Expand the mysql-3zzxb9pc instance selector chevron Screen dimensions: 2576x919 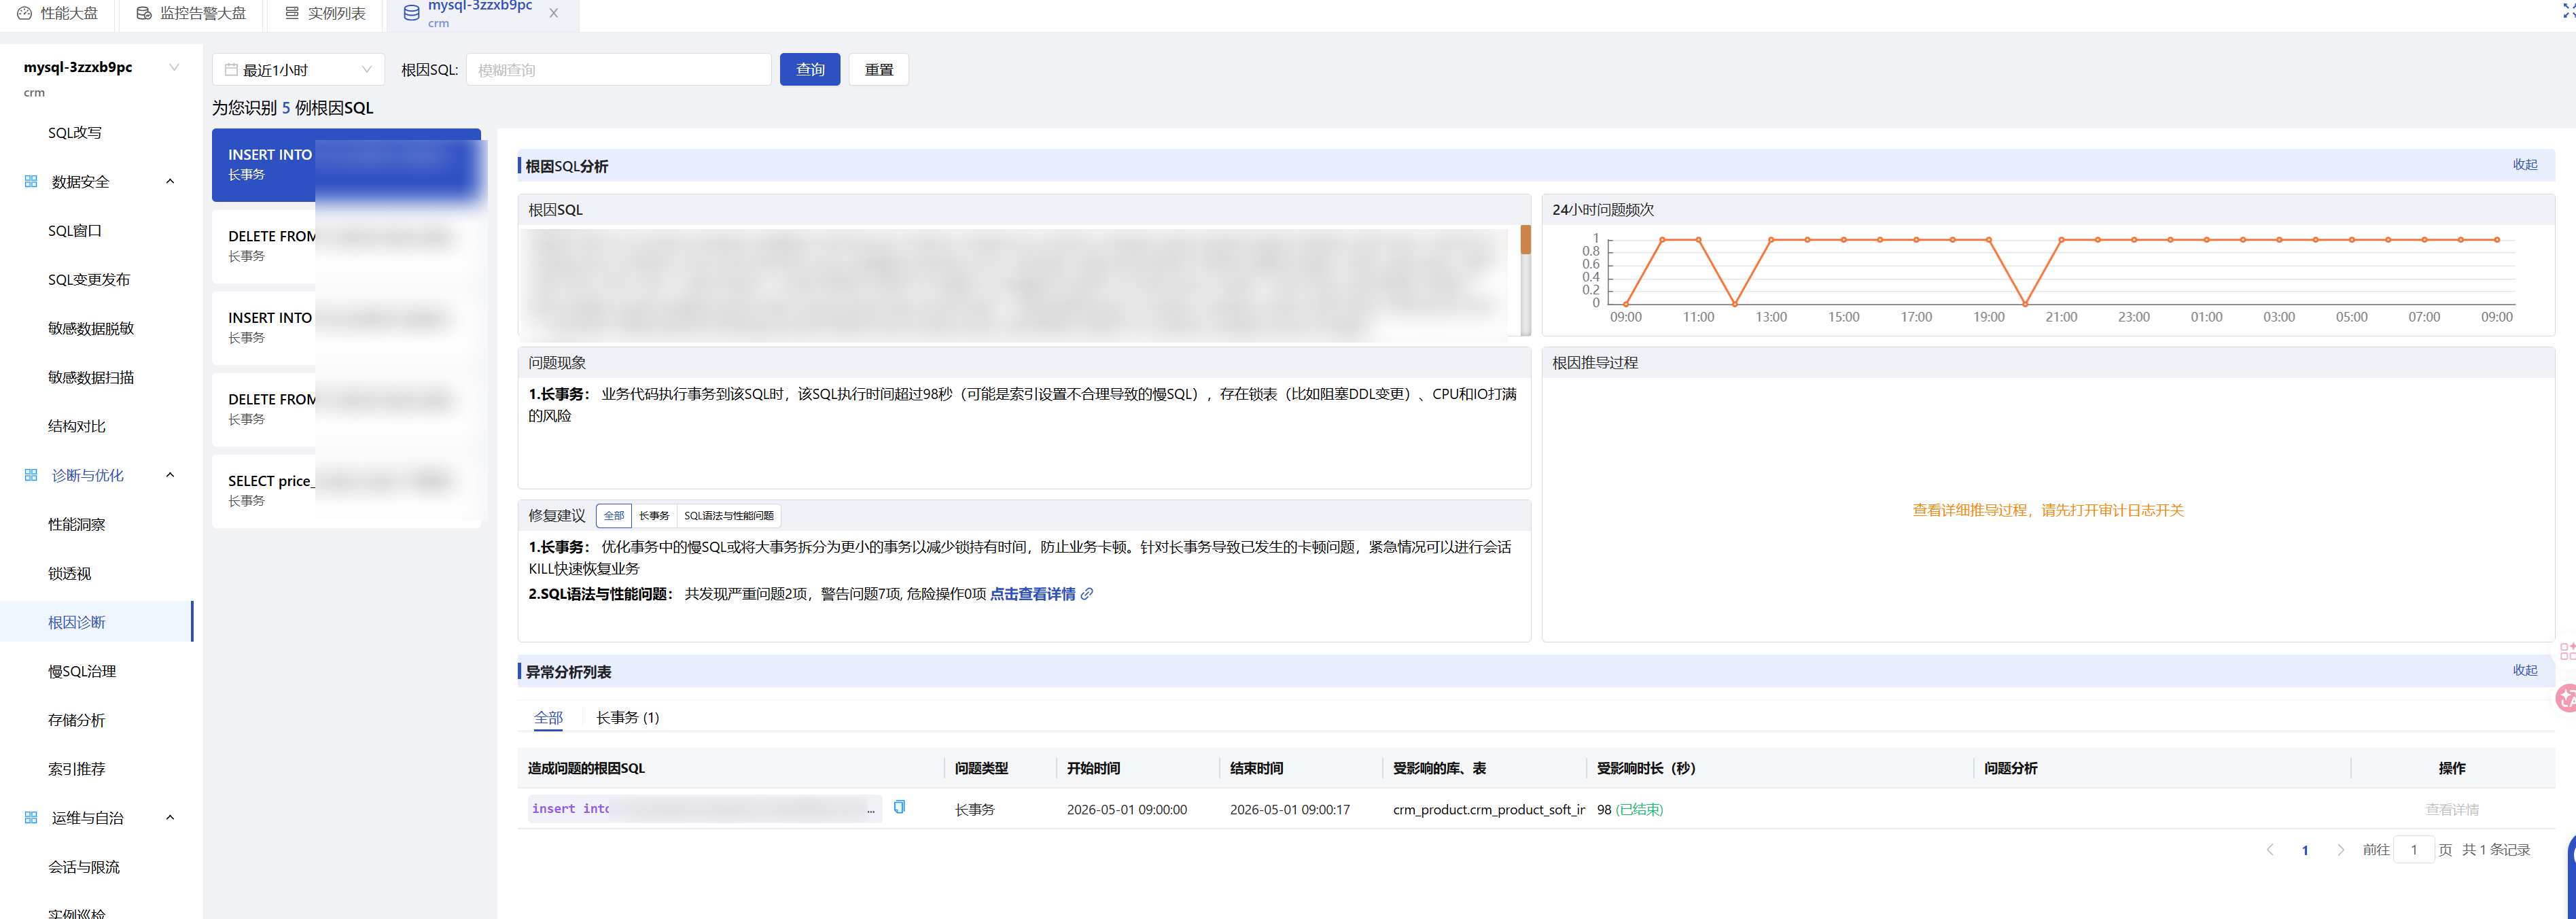tap(174, 67)
